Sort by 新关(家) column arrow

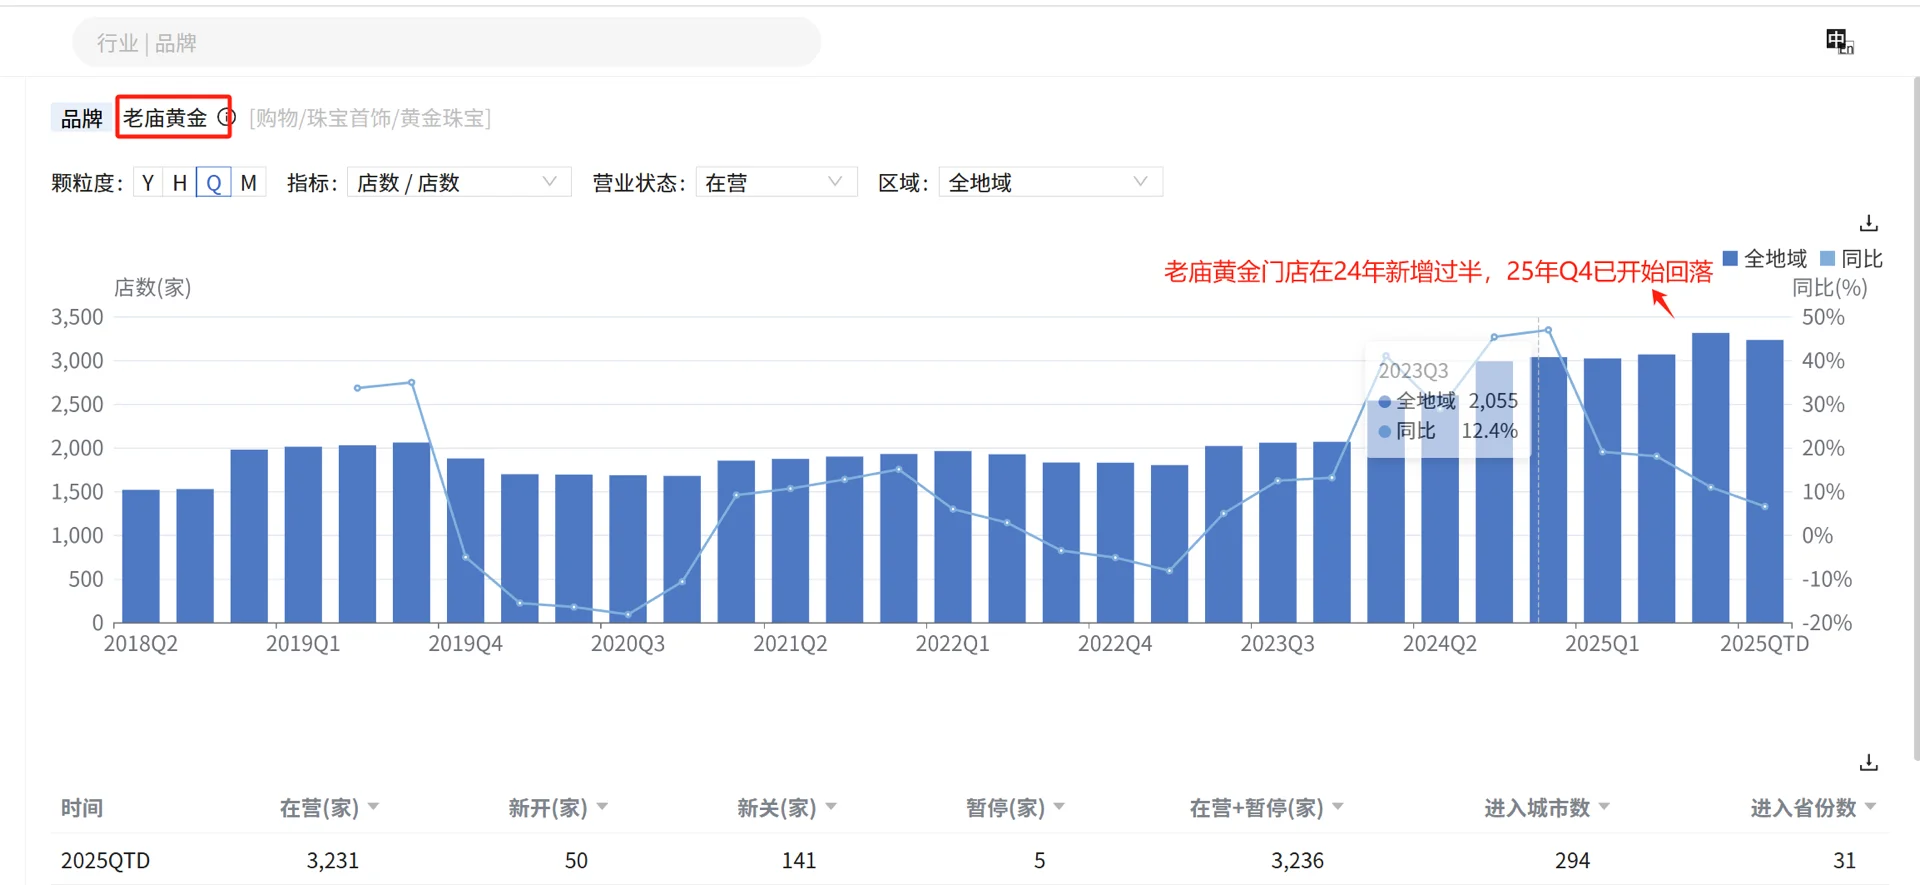tap(831, 806)
